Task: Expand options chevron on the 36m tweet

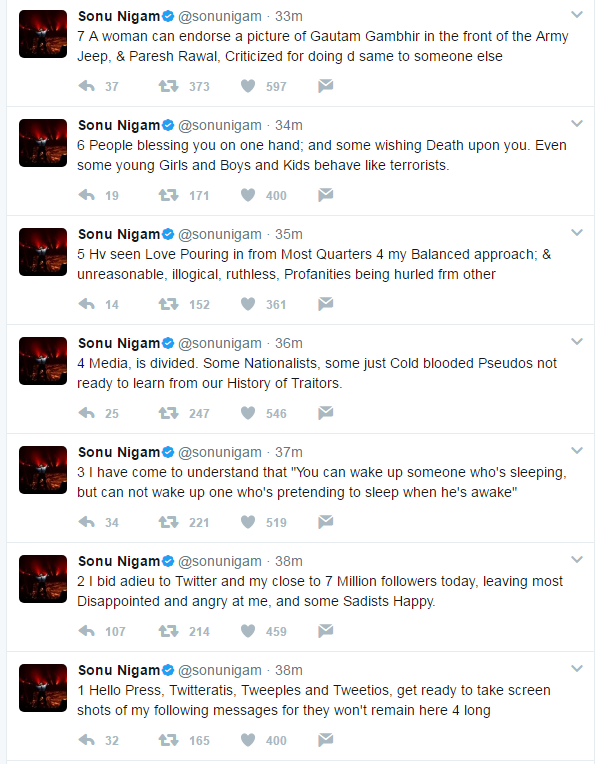Action: pos(577,342)
